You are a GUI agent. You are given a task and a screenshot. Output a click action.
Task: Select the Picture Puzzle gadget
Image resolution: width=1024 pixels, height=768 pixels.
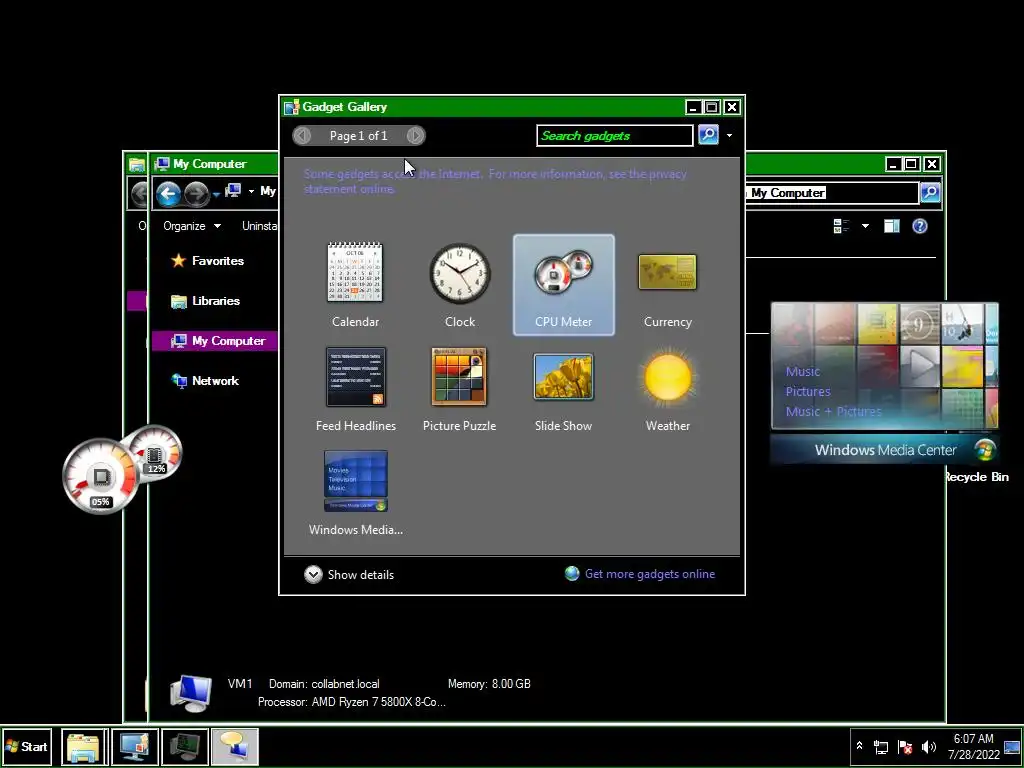click(x=460, y=389)
